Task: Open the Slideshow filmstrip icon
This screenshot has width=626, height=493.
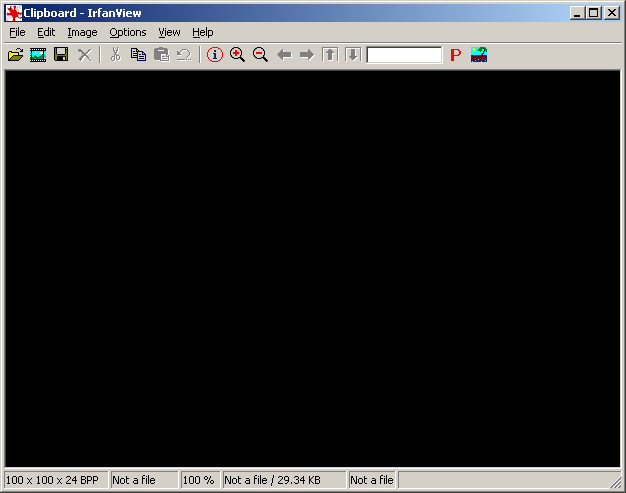Action: pos(38,55)
